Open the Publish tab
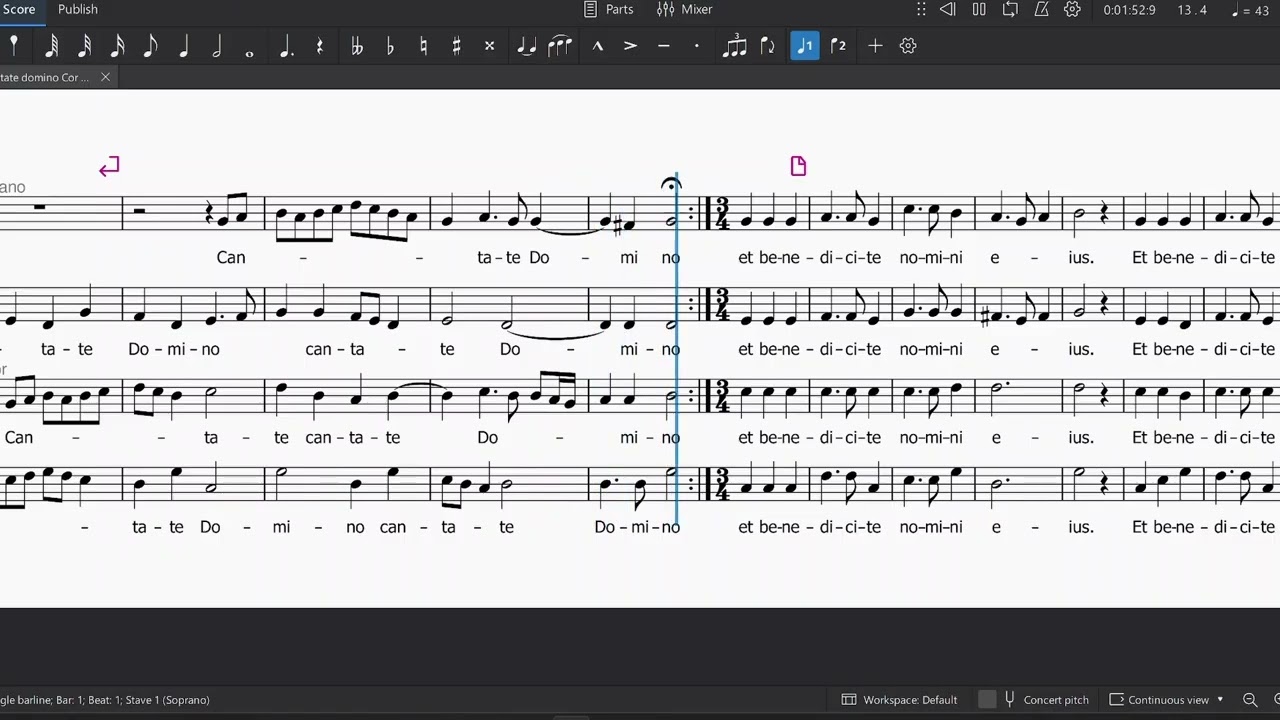The image size is (1280, 720). pos(78,9)
